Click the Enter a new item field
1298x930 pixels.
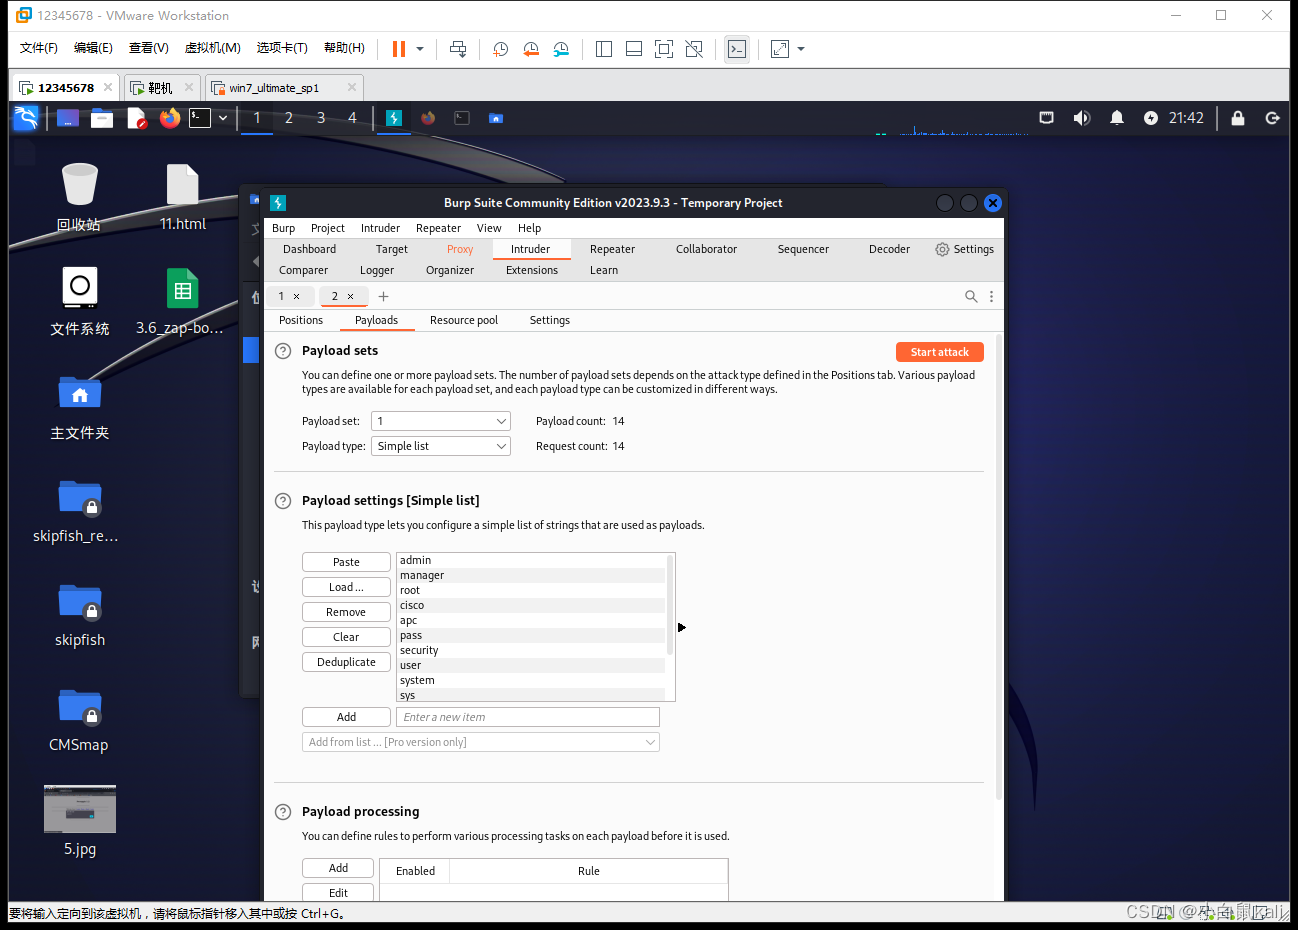(528, 717)
